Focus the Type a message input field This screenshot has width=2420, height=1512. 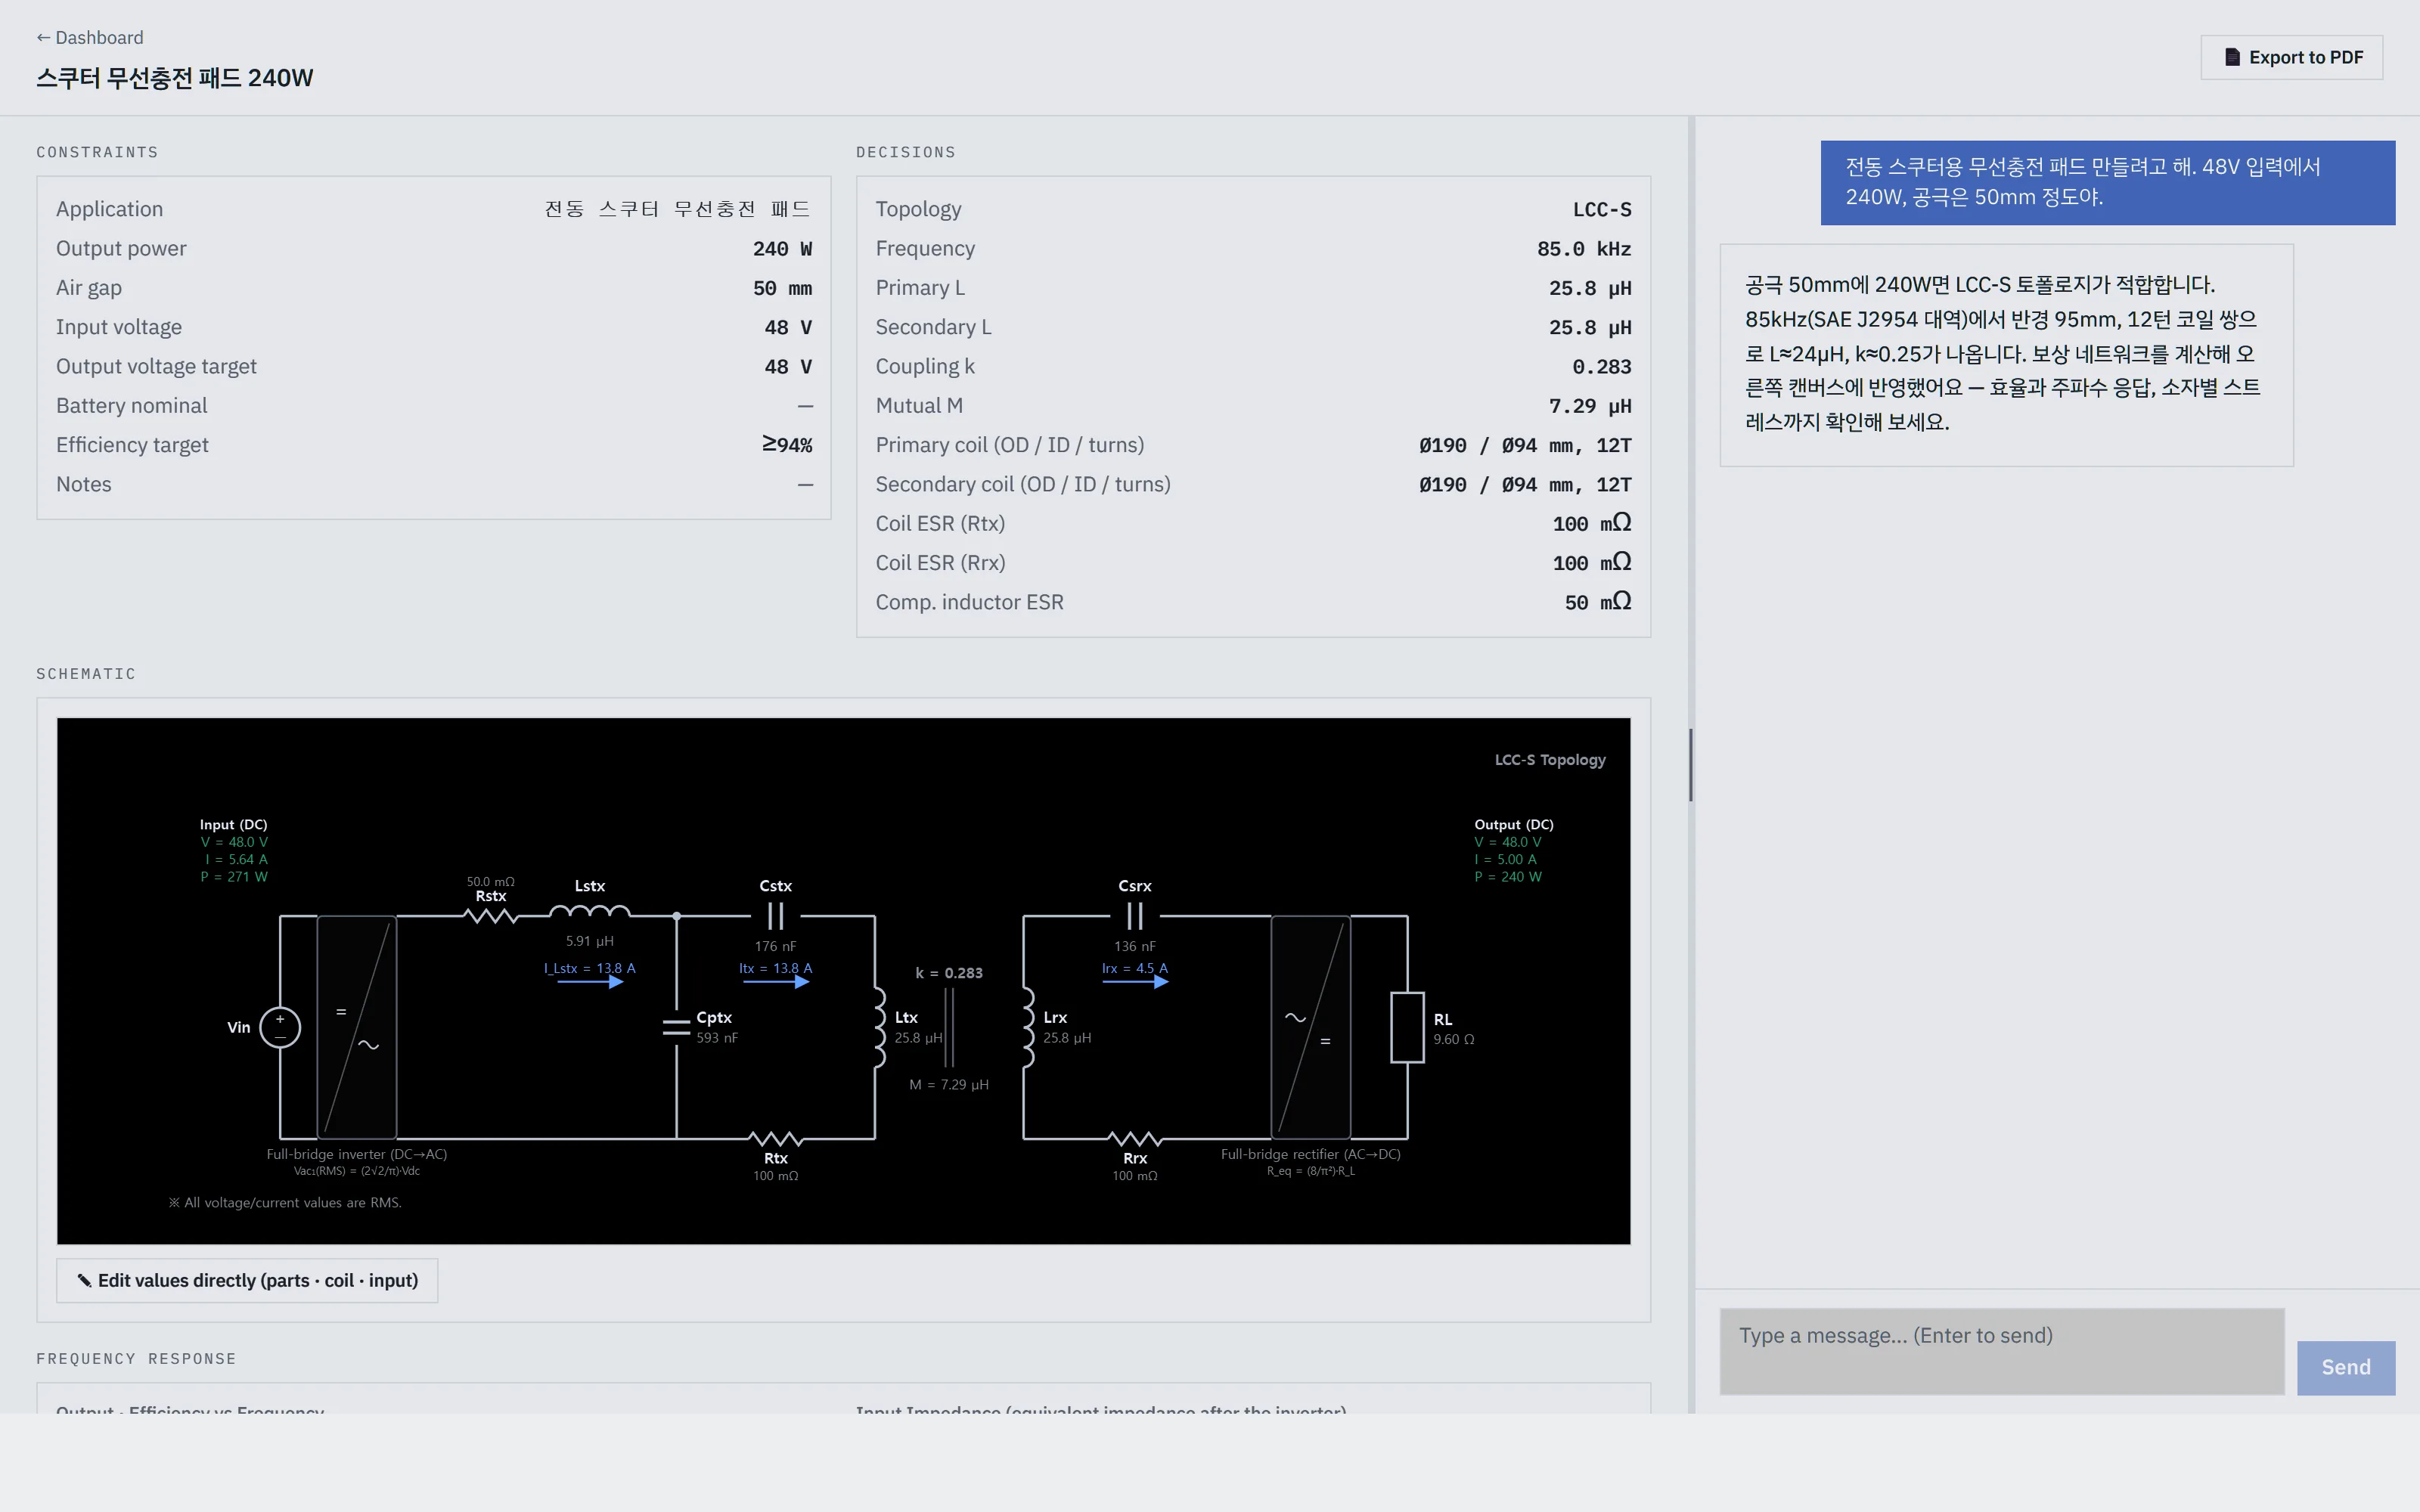2002,1351
